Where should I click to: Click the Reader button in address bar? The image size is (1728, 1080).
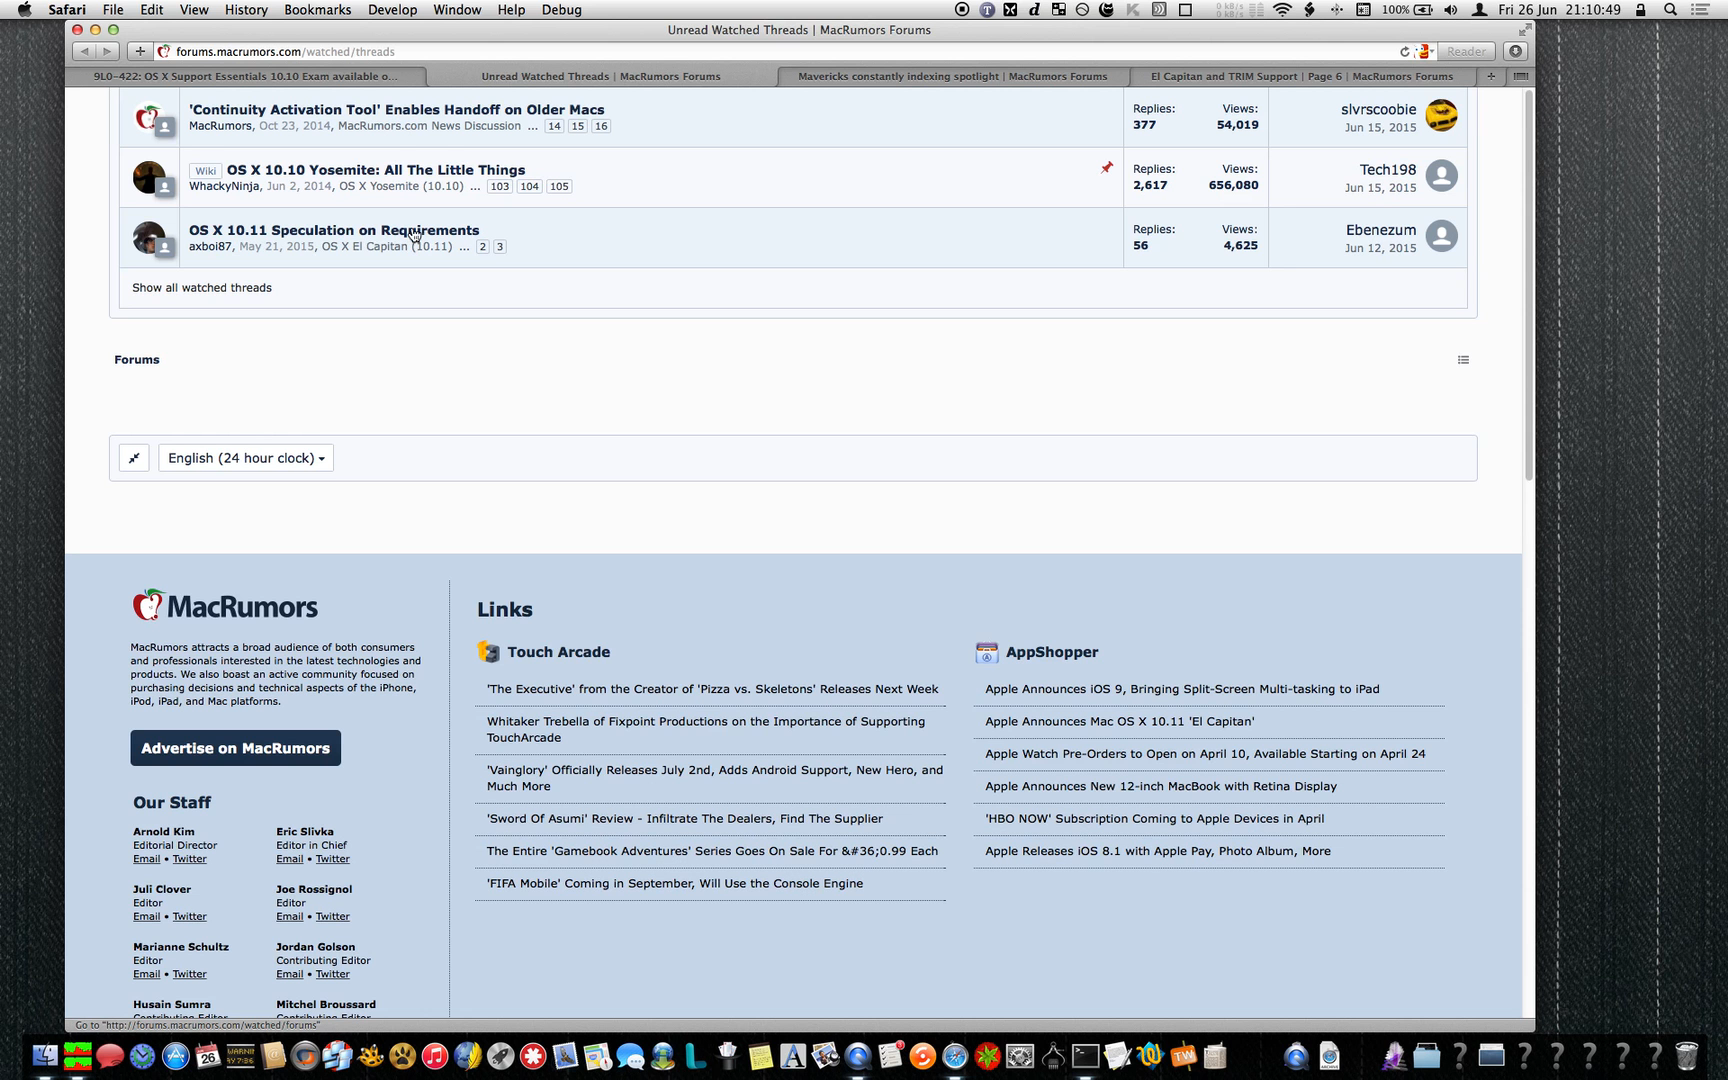coord(1466,51)
